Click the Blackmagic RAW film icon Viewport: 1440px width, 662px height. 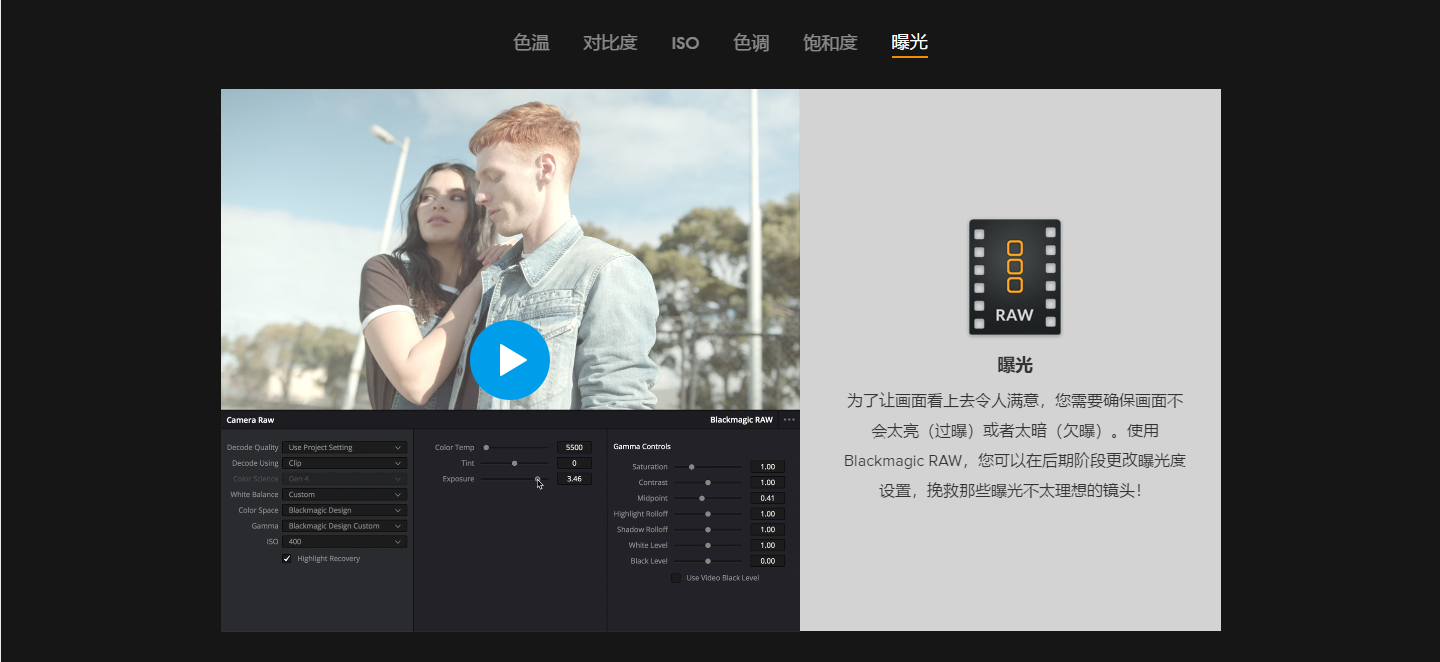tap(1014, 277)
